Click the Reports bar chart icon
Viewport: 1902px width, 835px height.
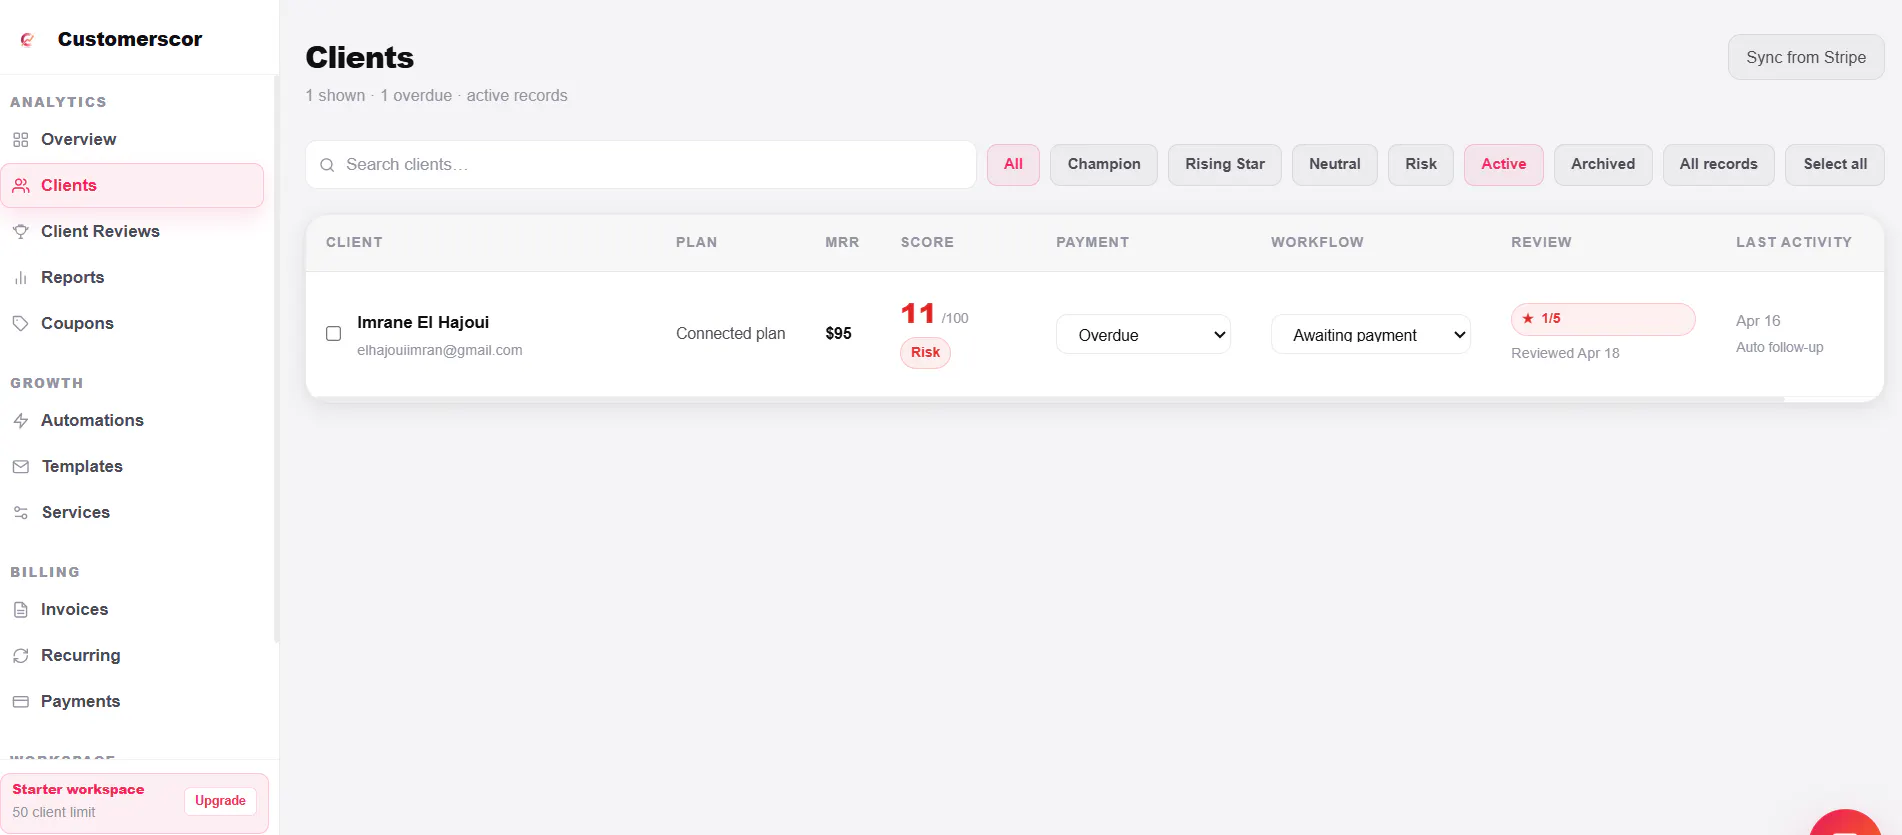click(x=20, y=278)
